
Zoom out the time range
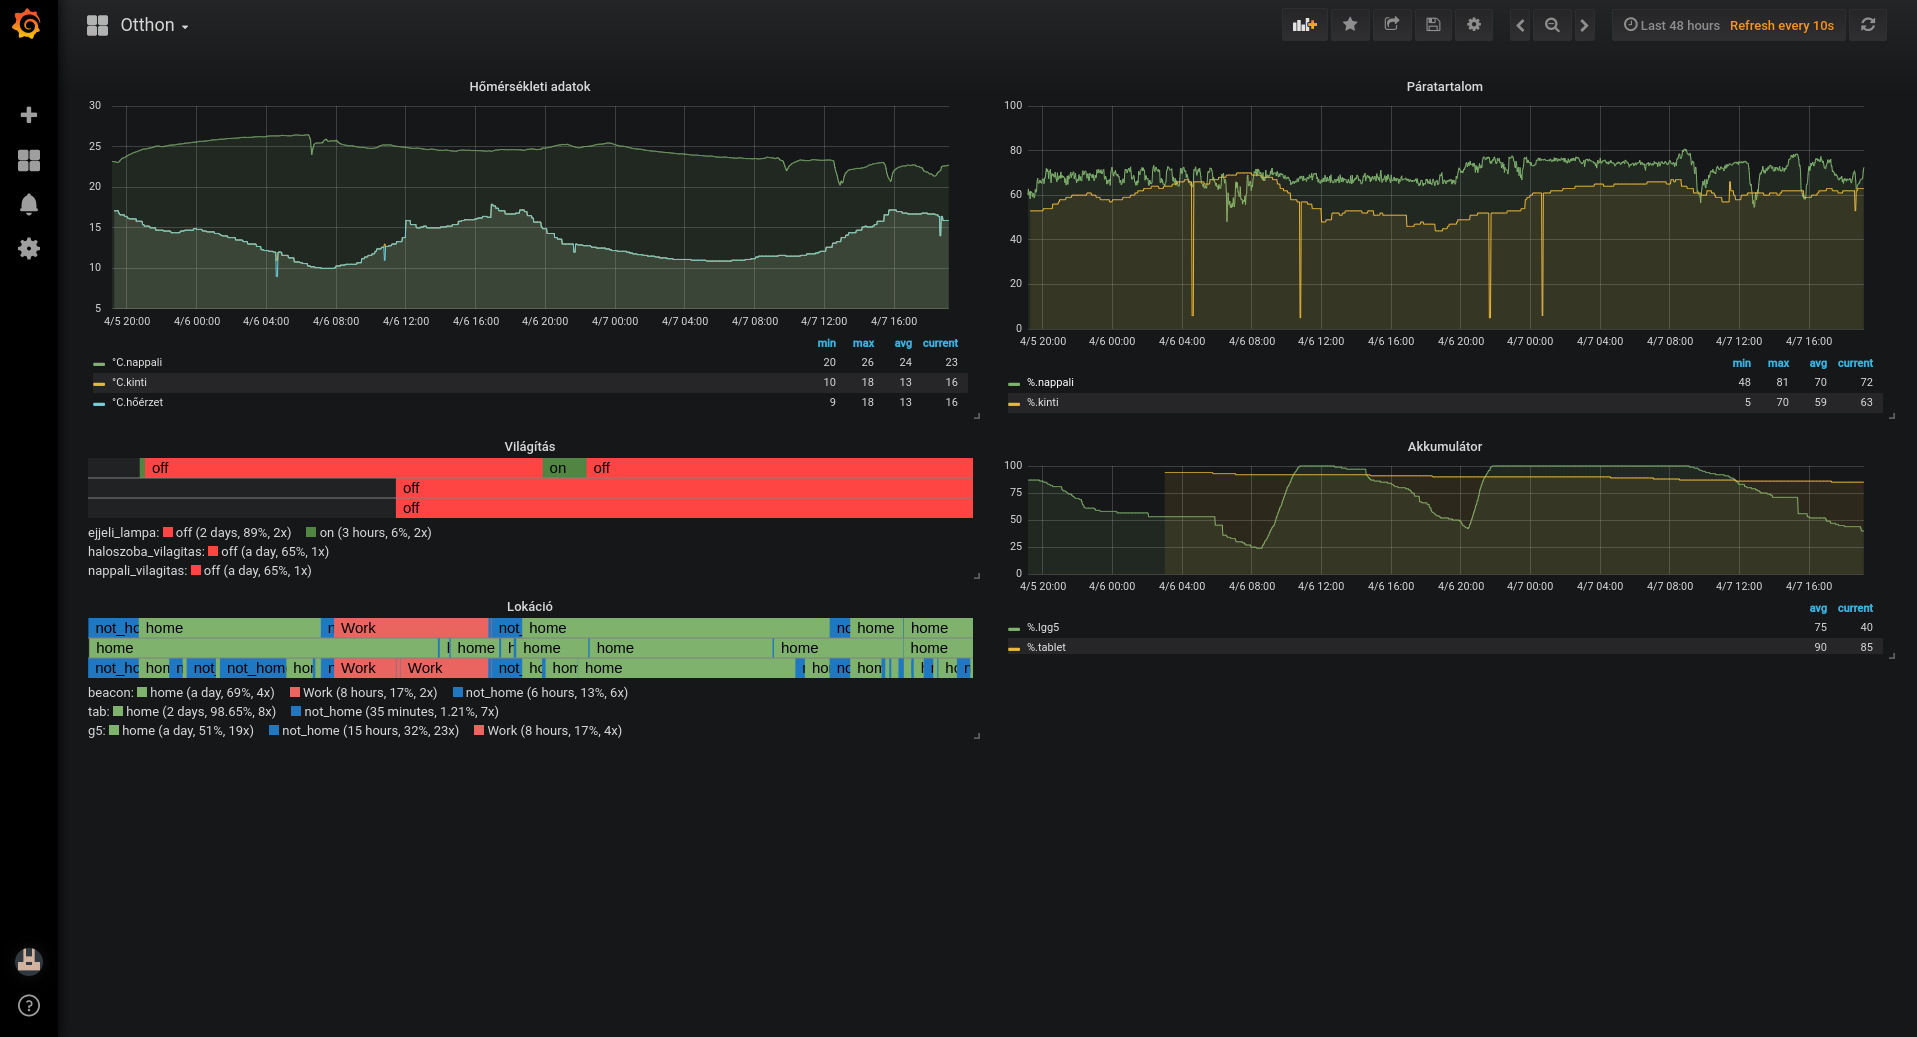[x=1551, y=26]
